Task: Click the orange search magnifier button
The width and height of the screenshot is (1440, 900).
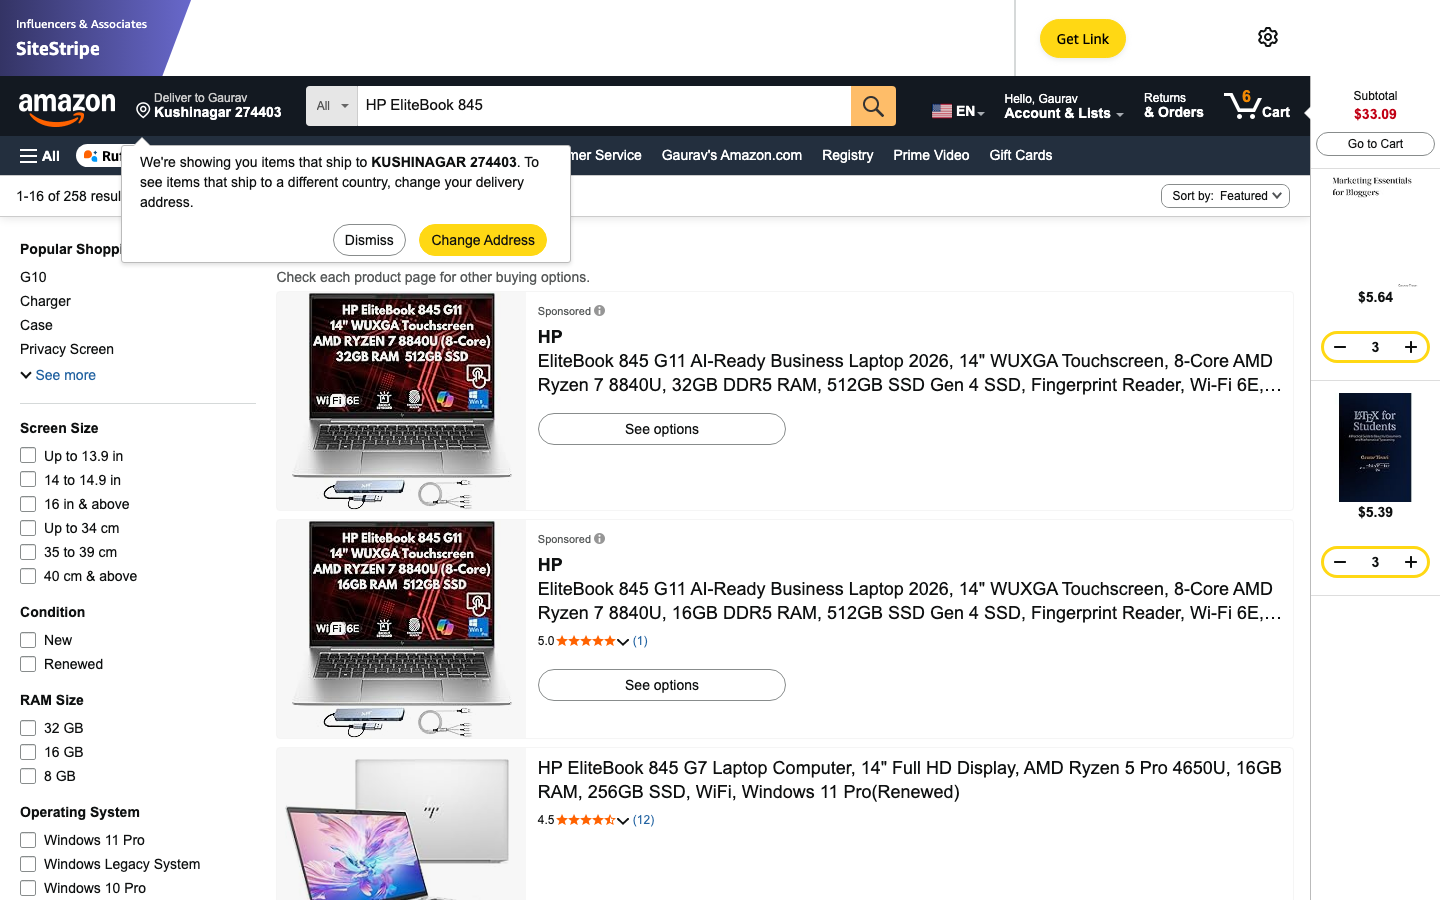Action: [x=873, y=106]
